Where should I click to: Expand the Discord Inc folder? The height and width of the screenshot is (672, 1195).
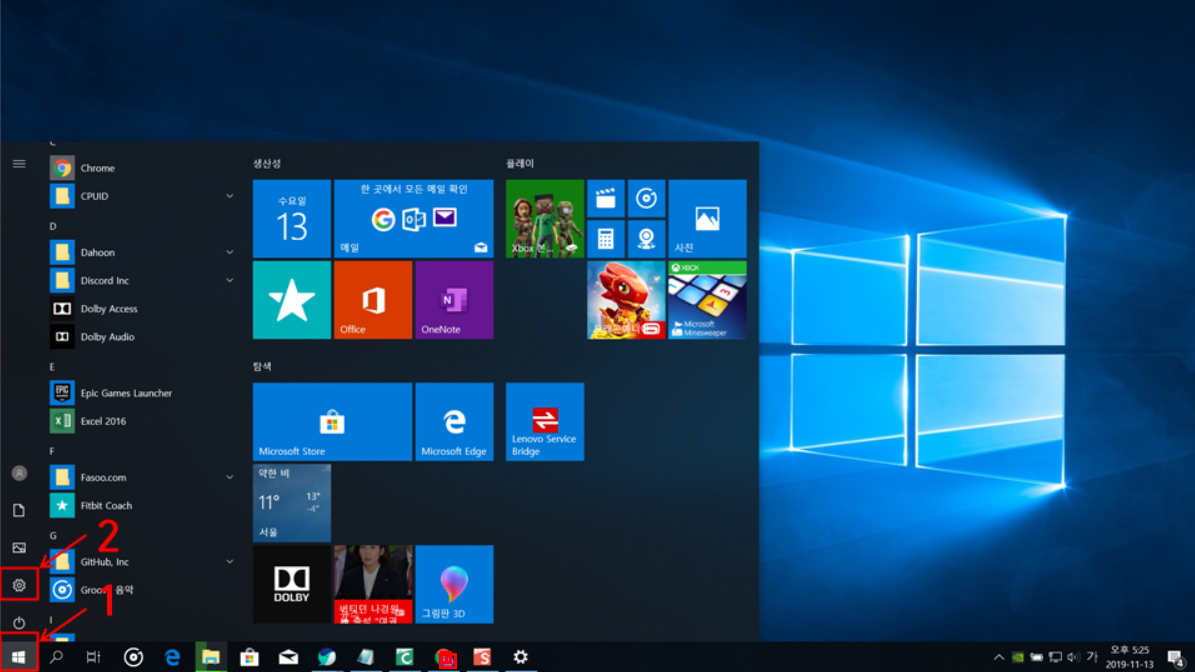click(229, 280)
